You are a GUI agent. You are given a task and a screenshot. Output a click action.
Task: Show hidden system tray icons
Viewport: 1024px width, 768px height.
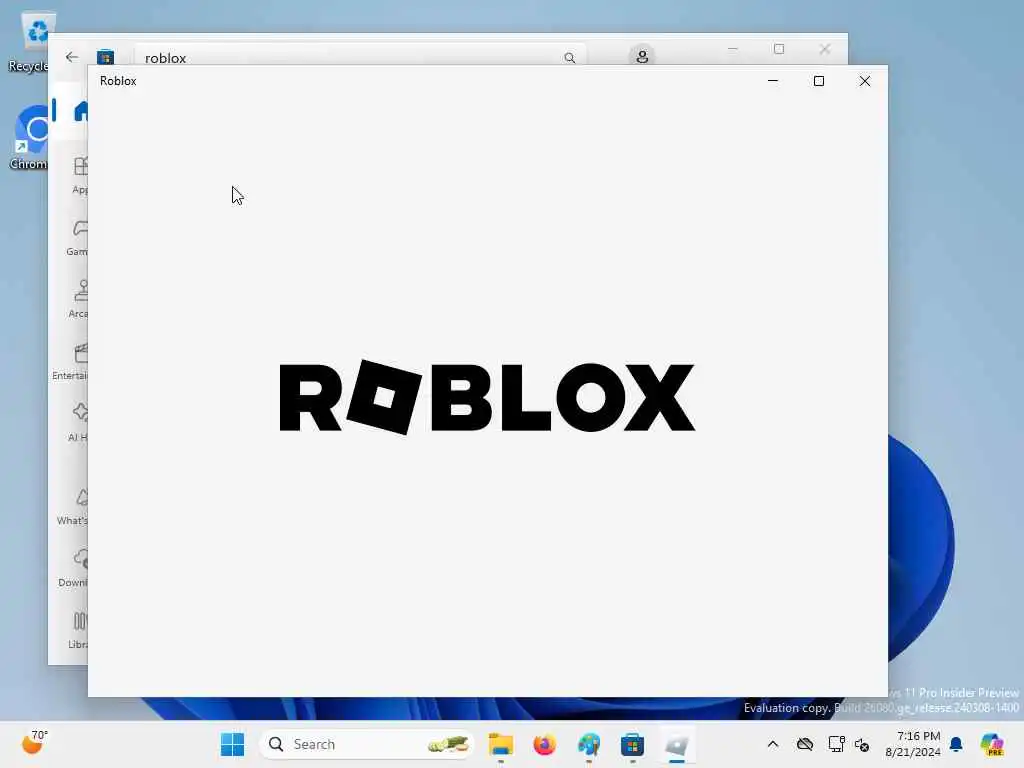coord(773,744)
